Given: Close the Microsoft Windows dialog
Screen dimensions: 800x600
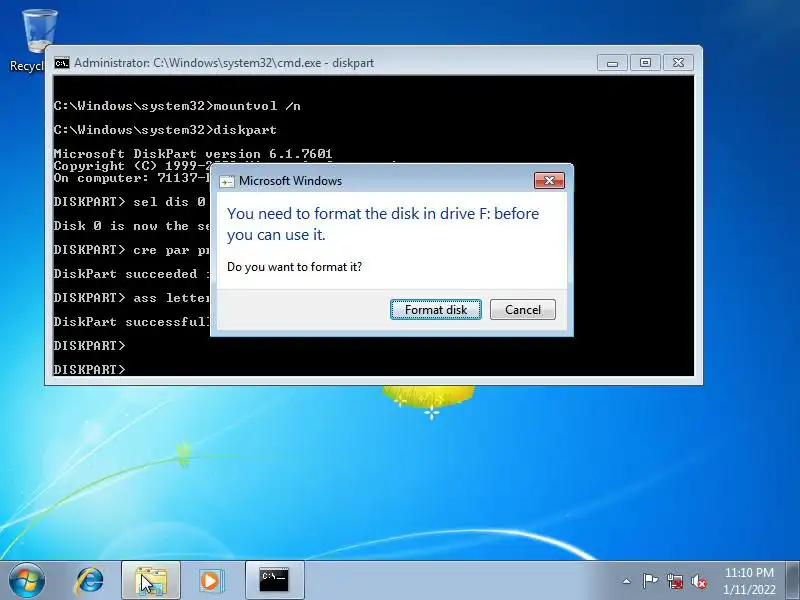Looking at the screenshot, I should [549, 181].
